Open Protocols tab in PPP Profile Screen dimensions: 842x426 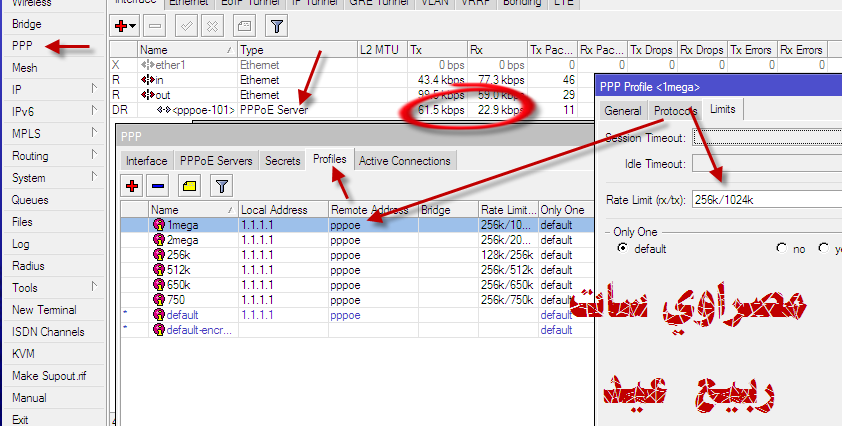pos(675,111)
